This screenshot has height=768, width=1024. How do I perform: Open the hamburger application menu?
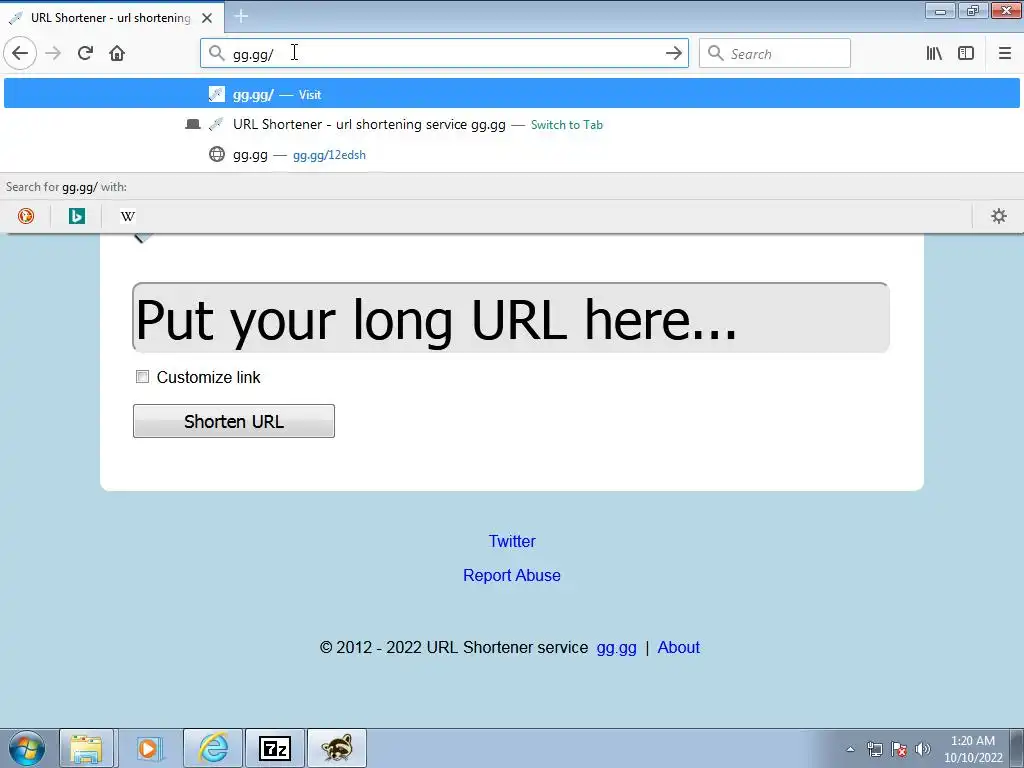[1004, 53]
